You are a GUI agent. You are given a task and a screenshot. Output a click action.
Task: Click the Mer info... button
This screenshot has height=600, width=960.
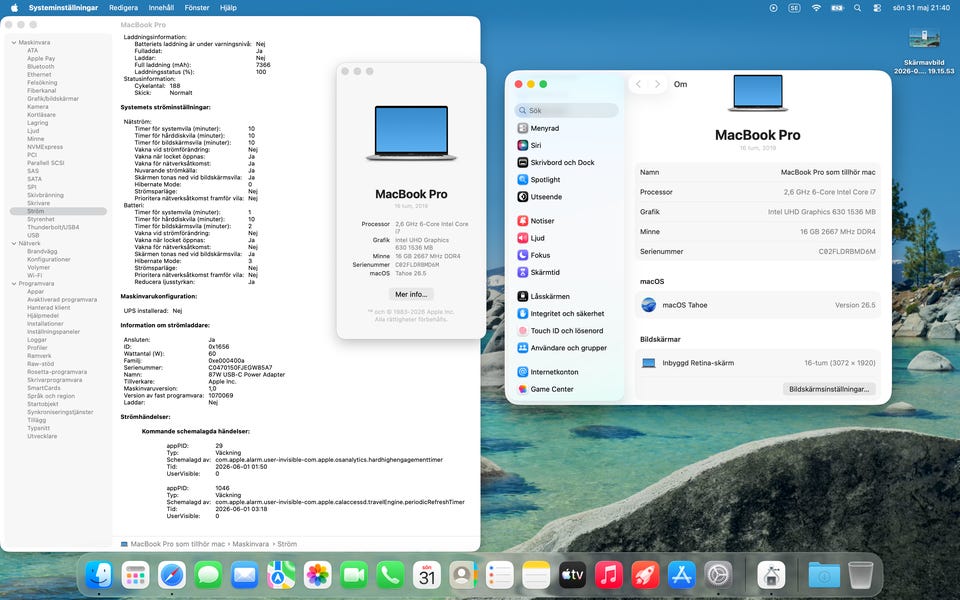pos(411,294)
